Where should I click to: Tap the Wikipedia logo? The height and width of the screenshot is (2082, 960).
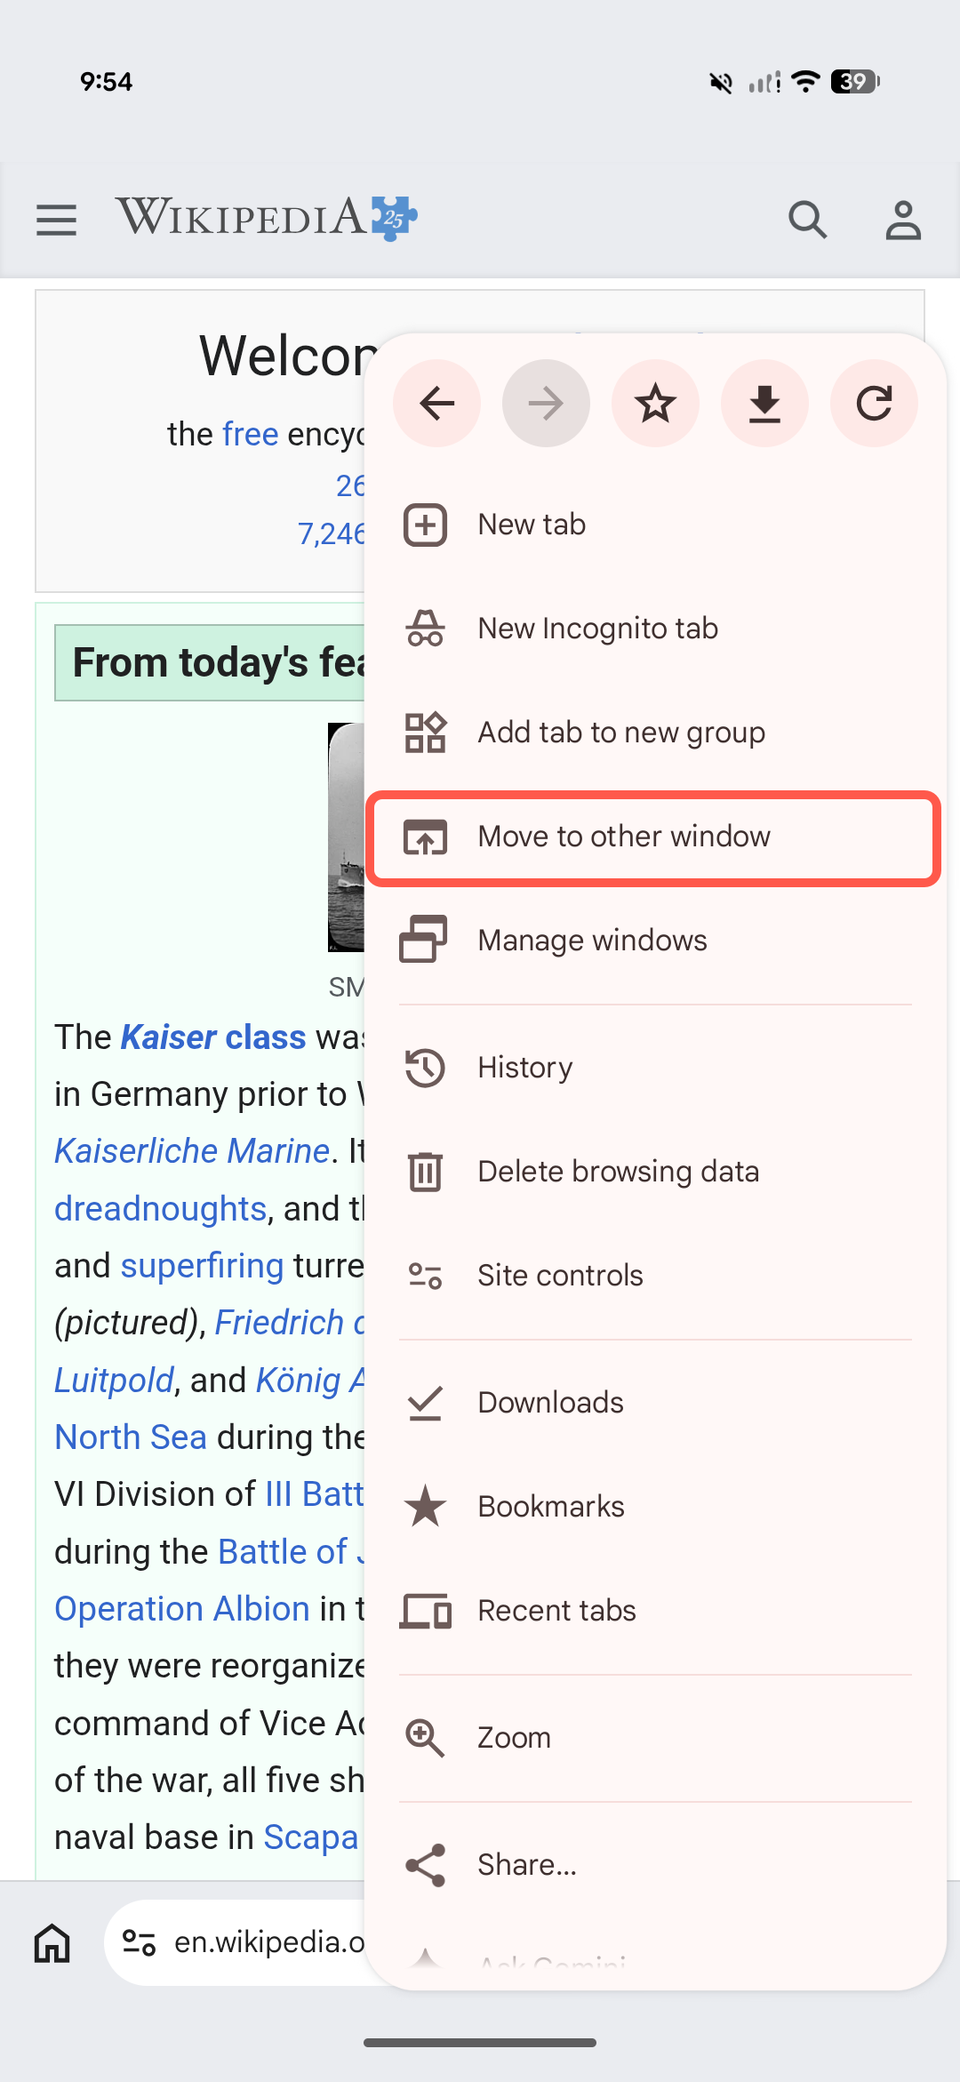click(x=266, y=217)
